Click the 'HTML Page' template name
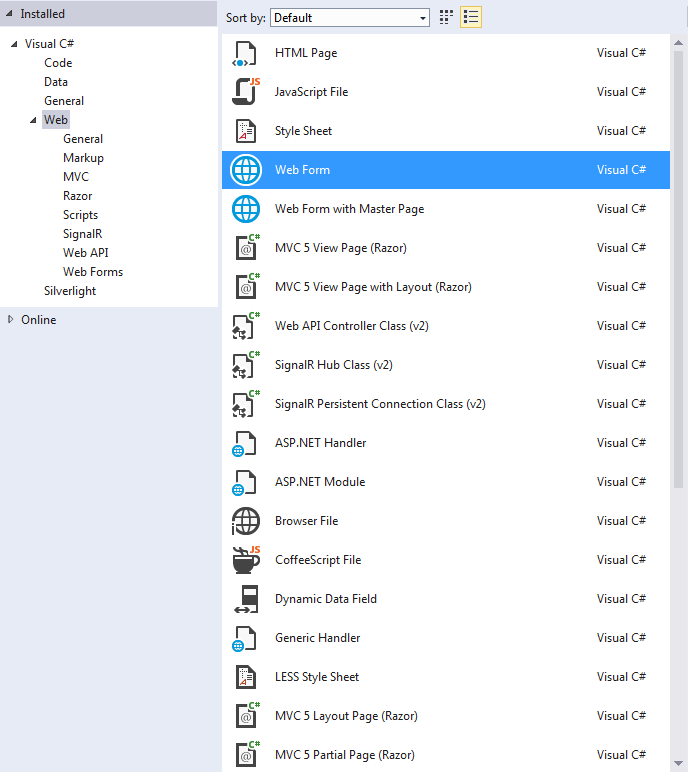Viewport: 688px width, 772px height. [306, 53]
